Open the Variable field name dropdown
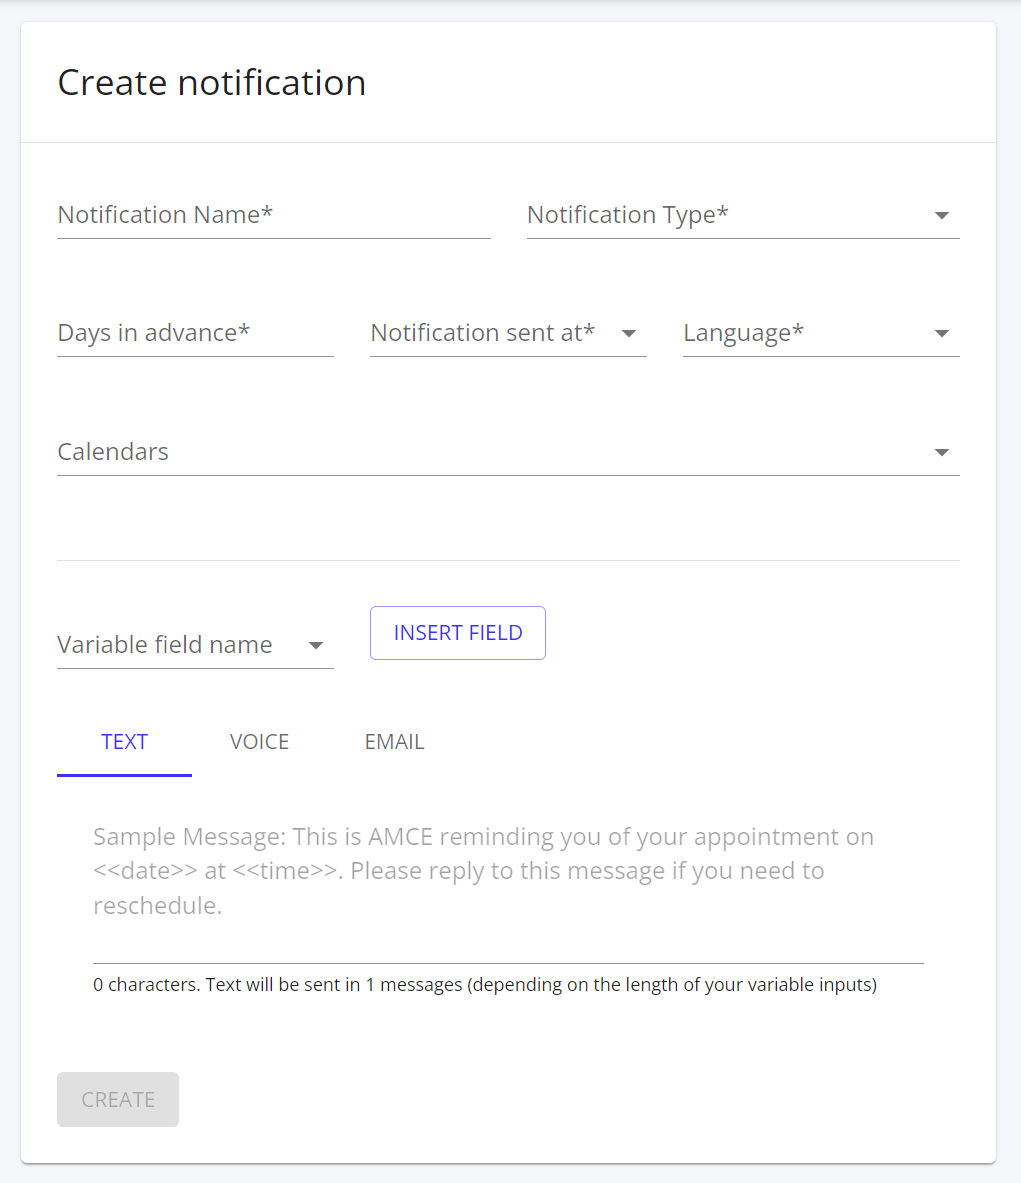This screenshot has height=1183, width=1021. click(180, 645)
